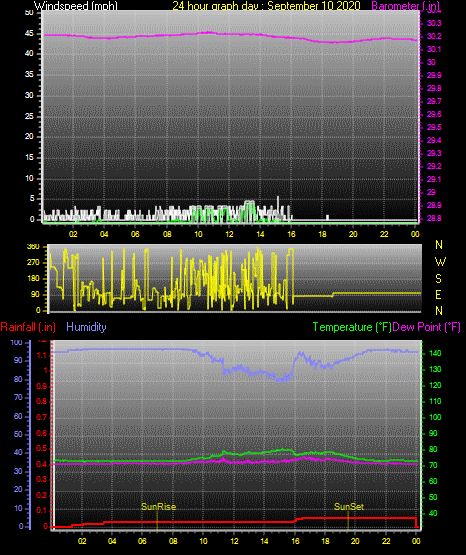The height and width of the screenshot is (555, 466).
Task: Select the Rainfall (.in) legend label
Action: coord(28,327)
